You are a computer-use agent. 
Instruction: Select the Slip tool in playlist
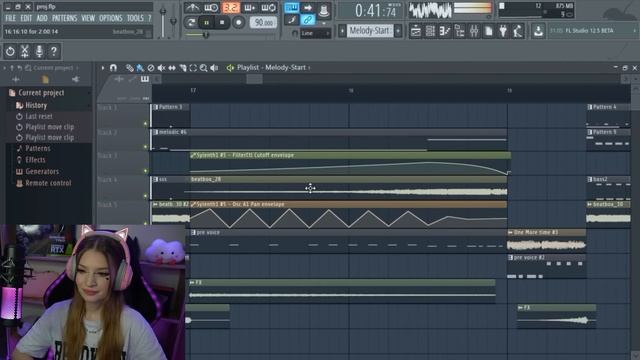click(172, 68)
